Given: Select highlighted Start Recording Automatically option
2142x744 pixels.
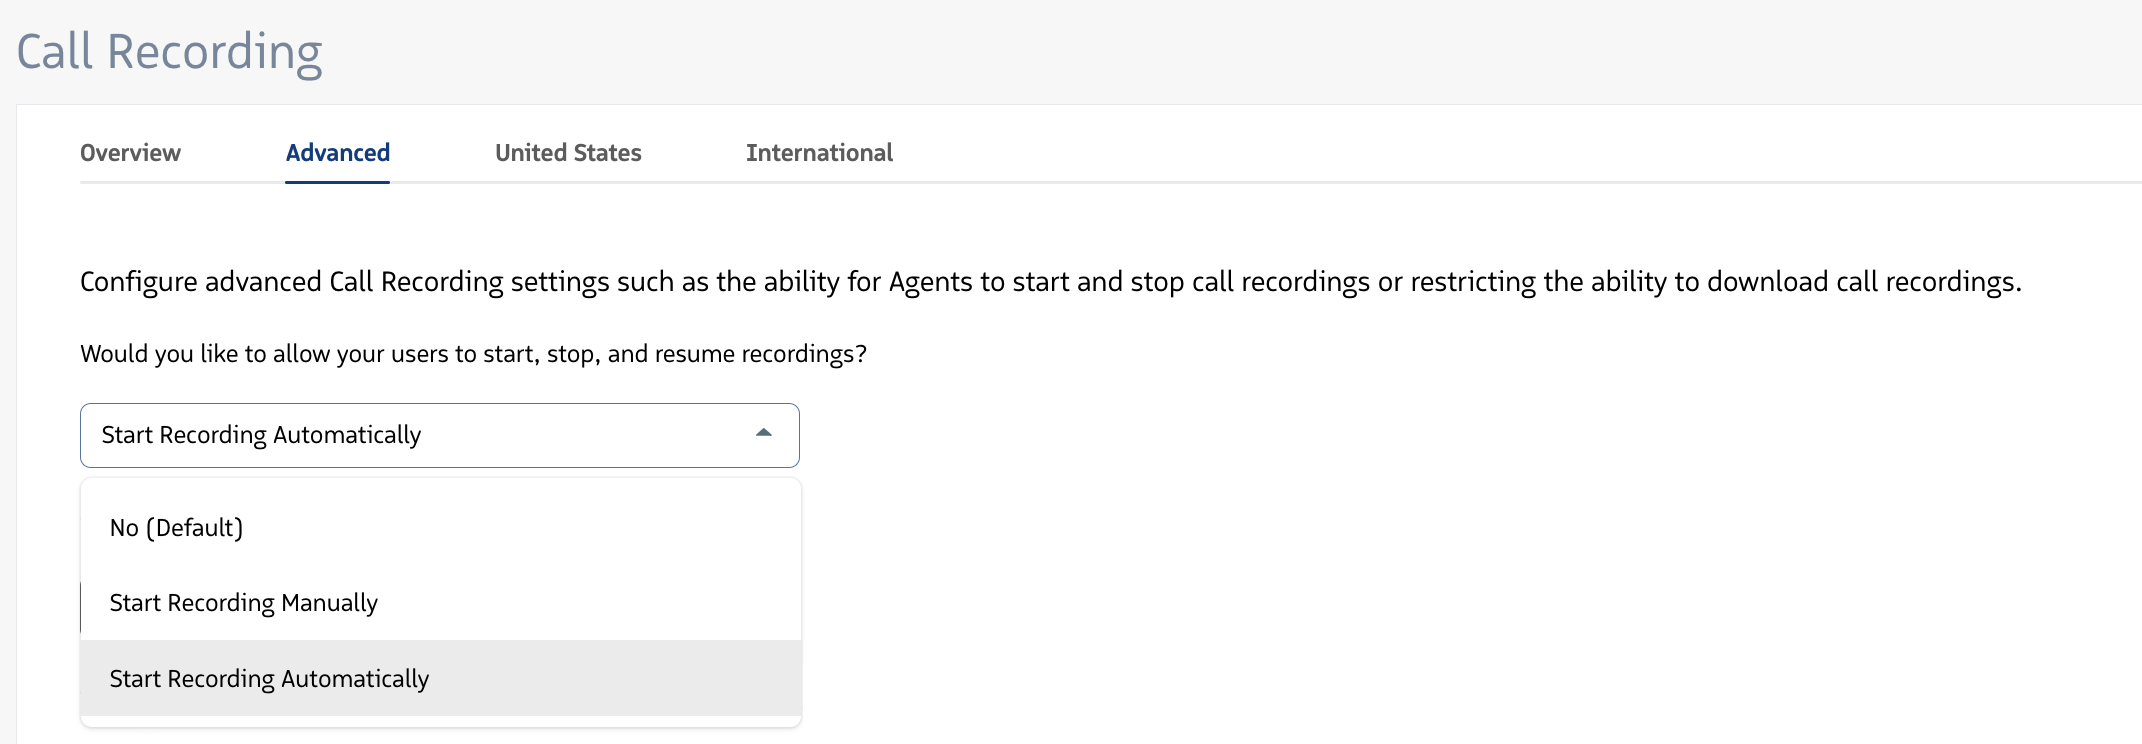Looking at the screenshot, I should click(x=269, y=679).
